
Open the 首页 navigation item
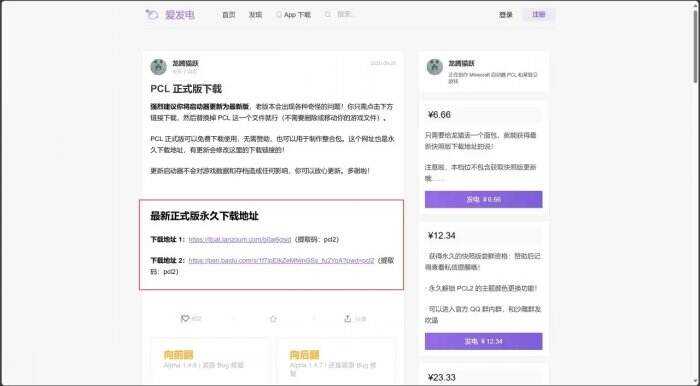[x=229, y=15]
